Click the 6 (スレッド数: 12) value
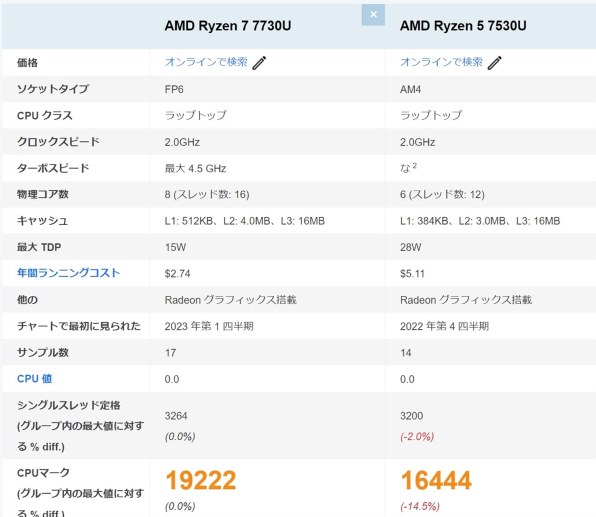 coord(442,195)
